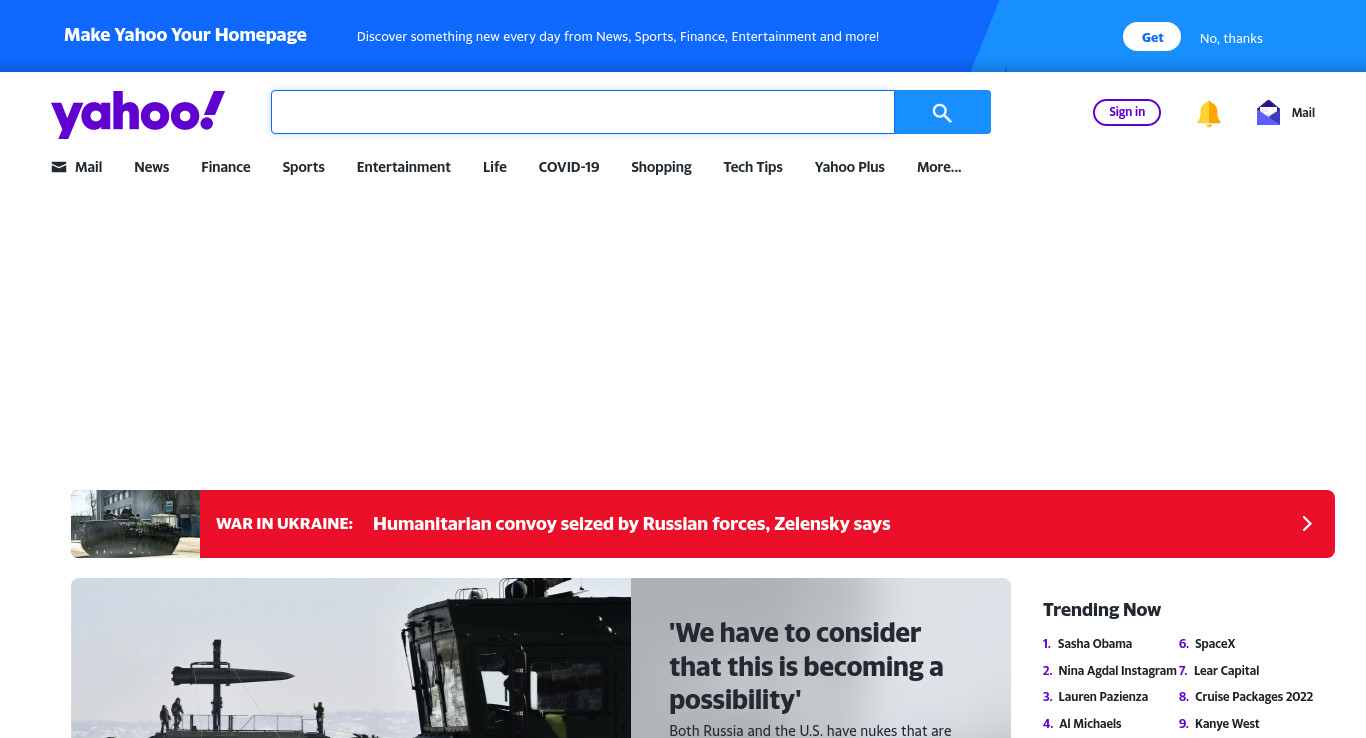This screenshot has width=1366, height=738.
Task: Open Mail via the envelope icon at top right
Action: (x=1268, y=112)
